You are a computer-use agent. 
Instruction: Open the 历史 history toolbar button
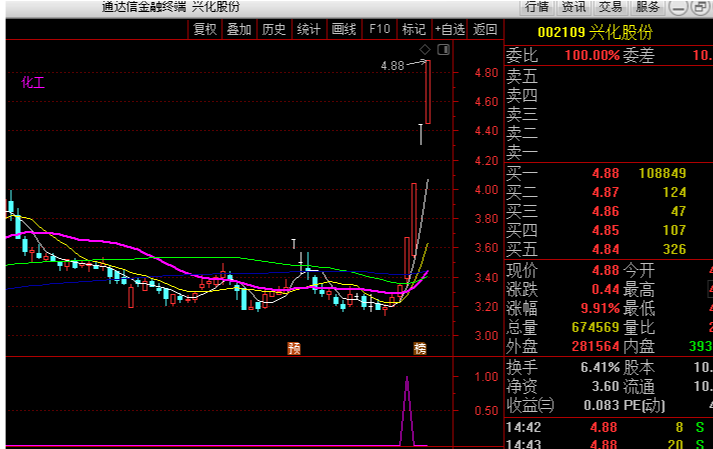tap(274, 30)
